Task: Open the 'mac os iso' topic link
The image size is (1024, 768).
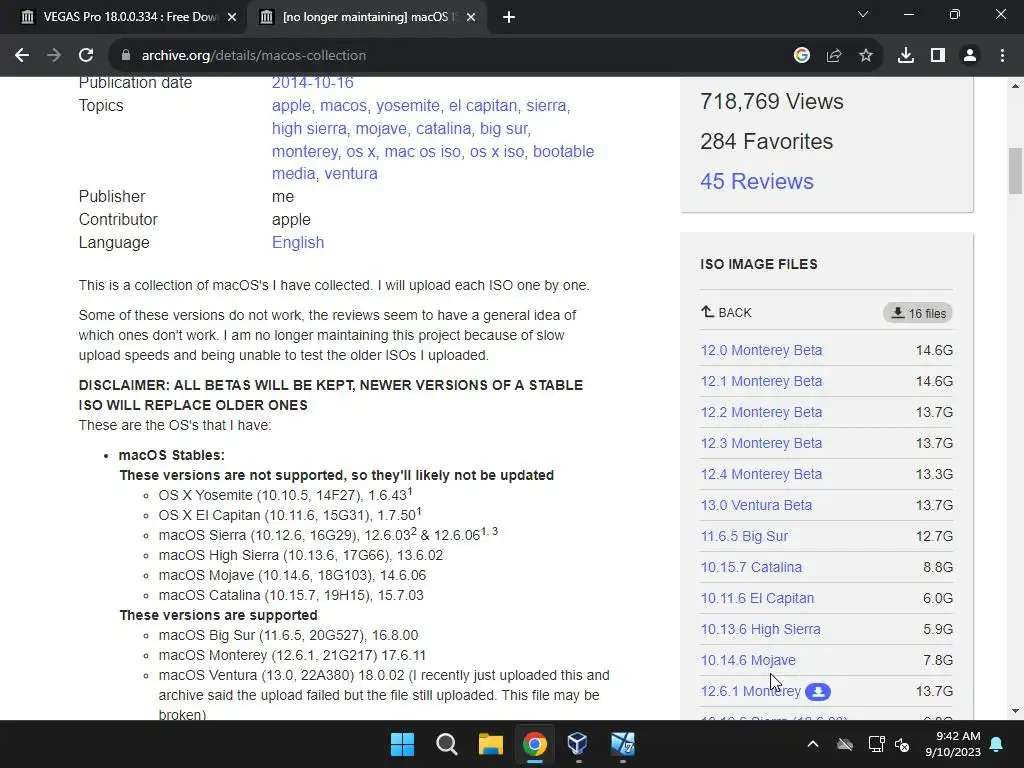Action: (x=423, y=152)
